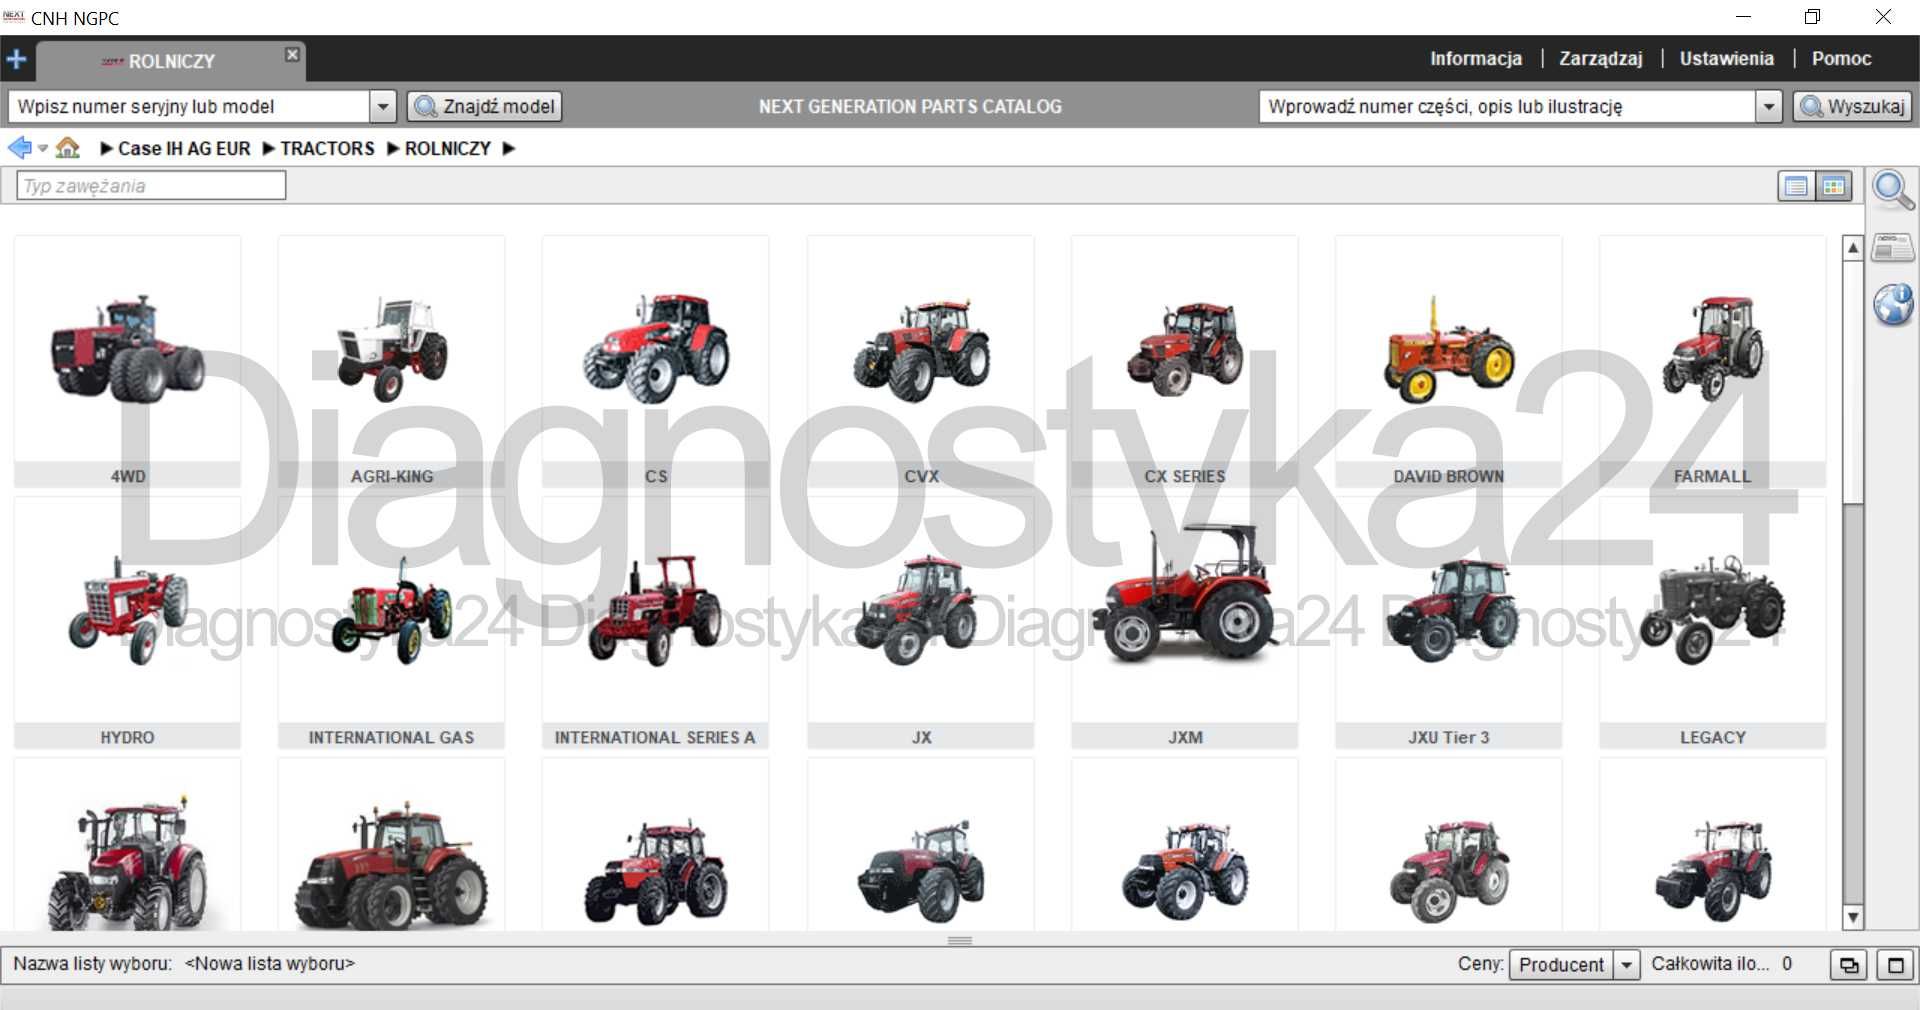Open the JXM tractor category

coord(1185,623)
